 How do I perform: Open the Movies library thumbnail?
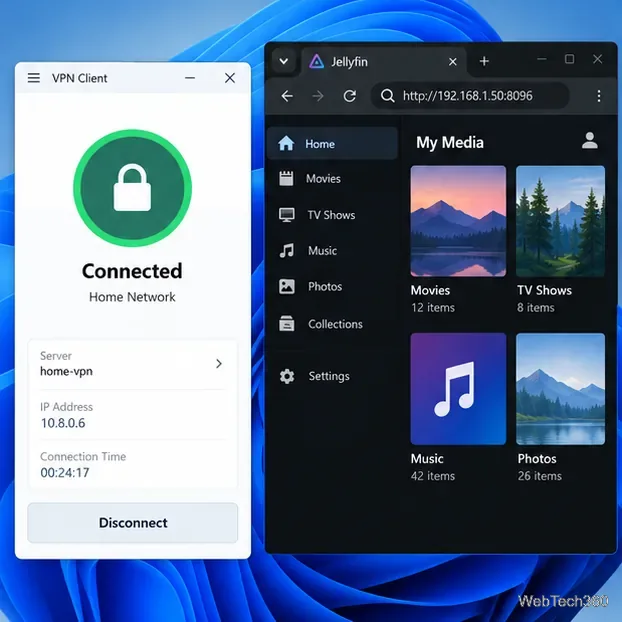(458, 221)
